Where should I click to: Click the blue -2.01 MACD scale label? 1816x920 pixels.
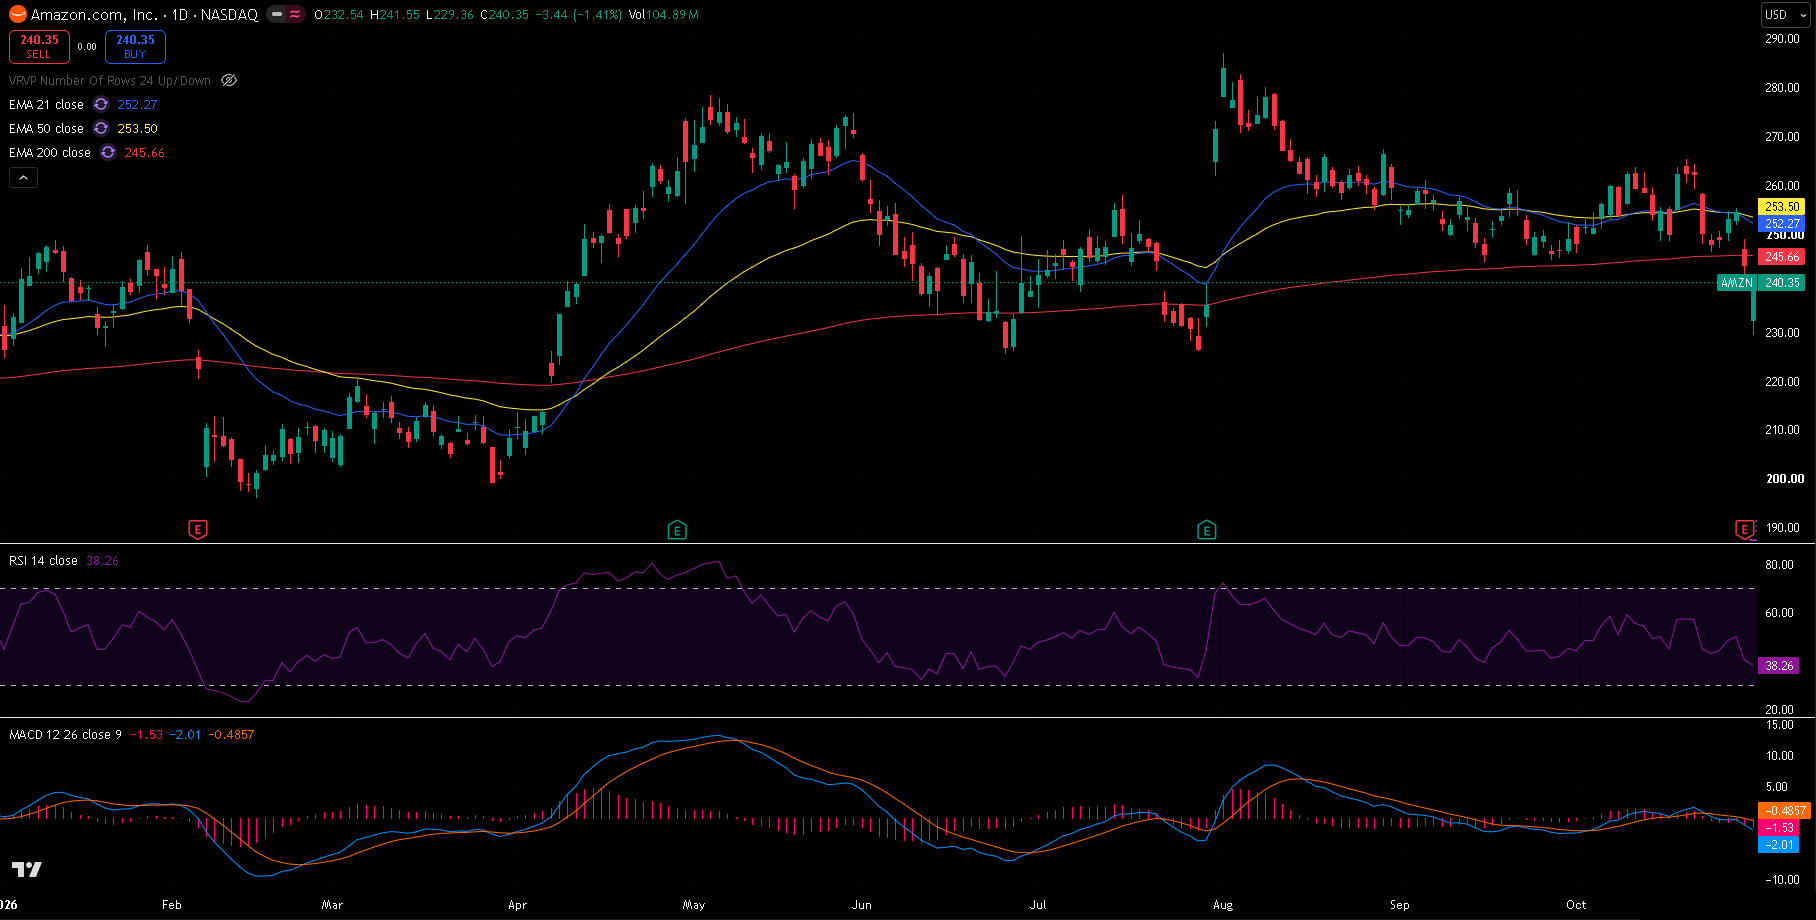pos(1778,845)
